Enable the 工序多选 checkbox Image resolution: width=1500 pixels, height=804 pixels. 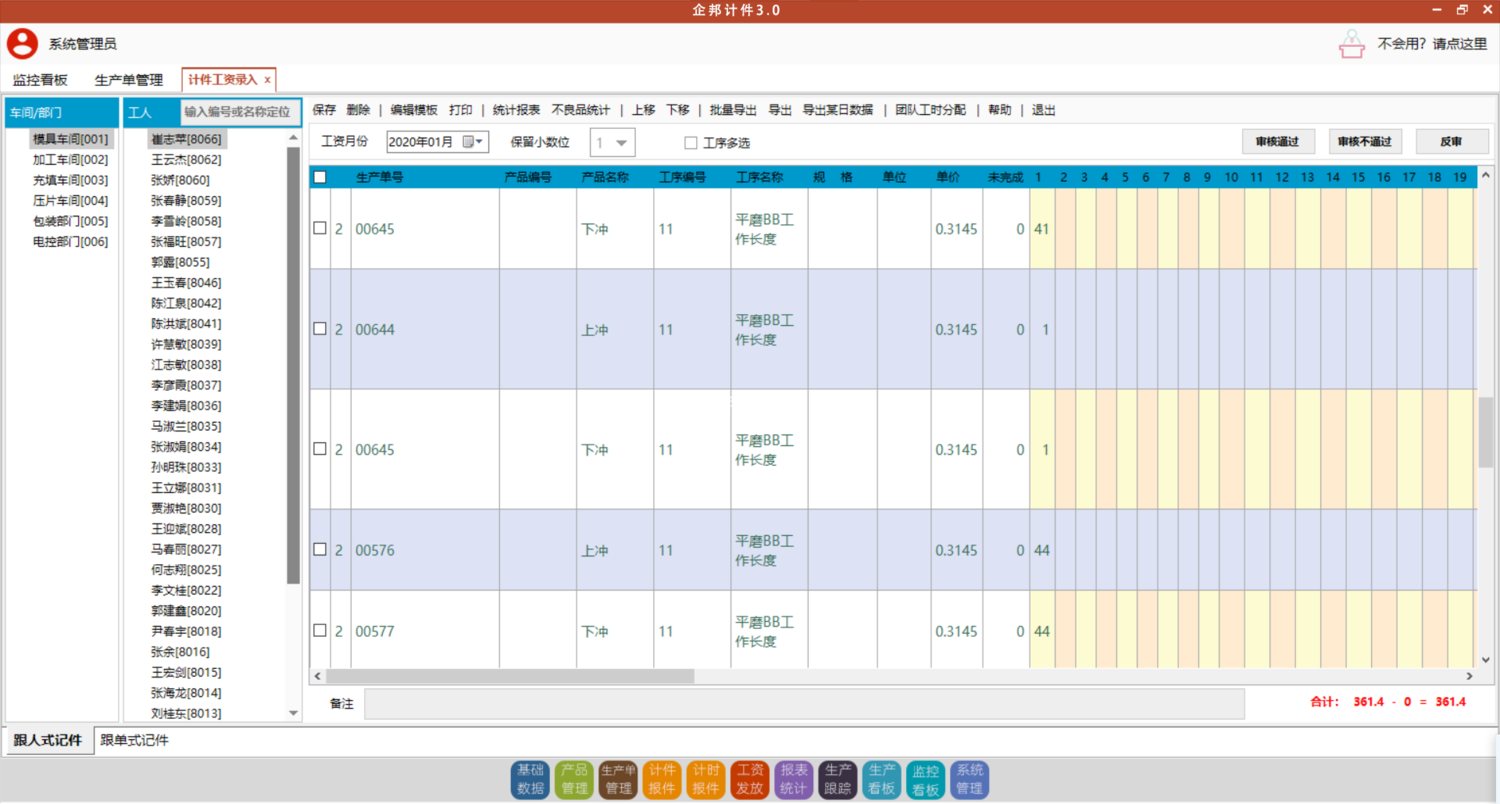click(691, 143)
